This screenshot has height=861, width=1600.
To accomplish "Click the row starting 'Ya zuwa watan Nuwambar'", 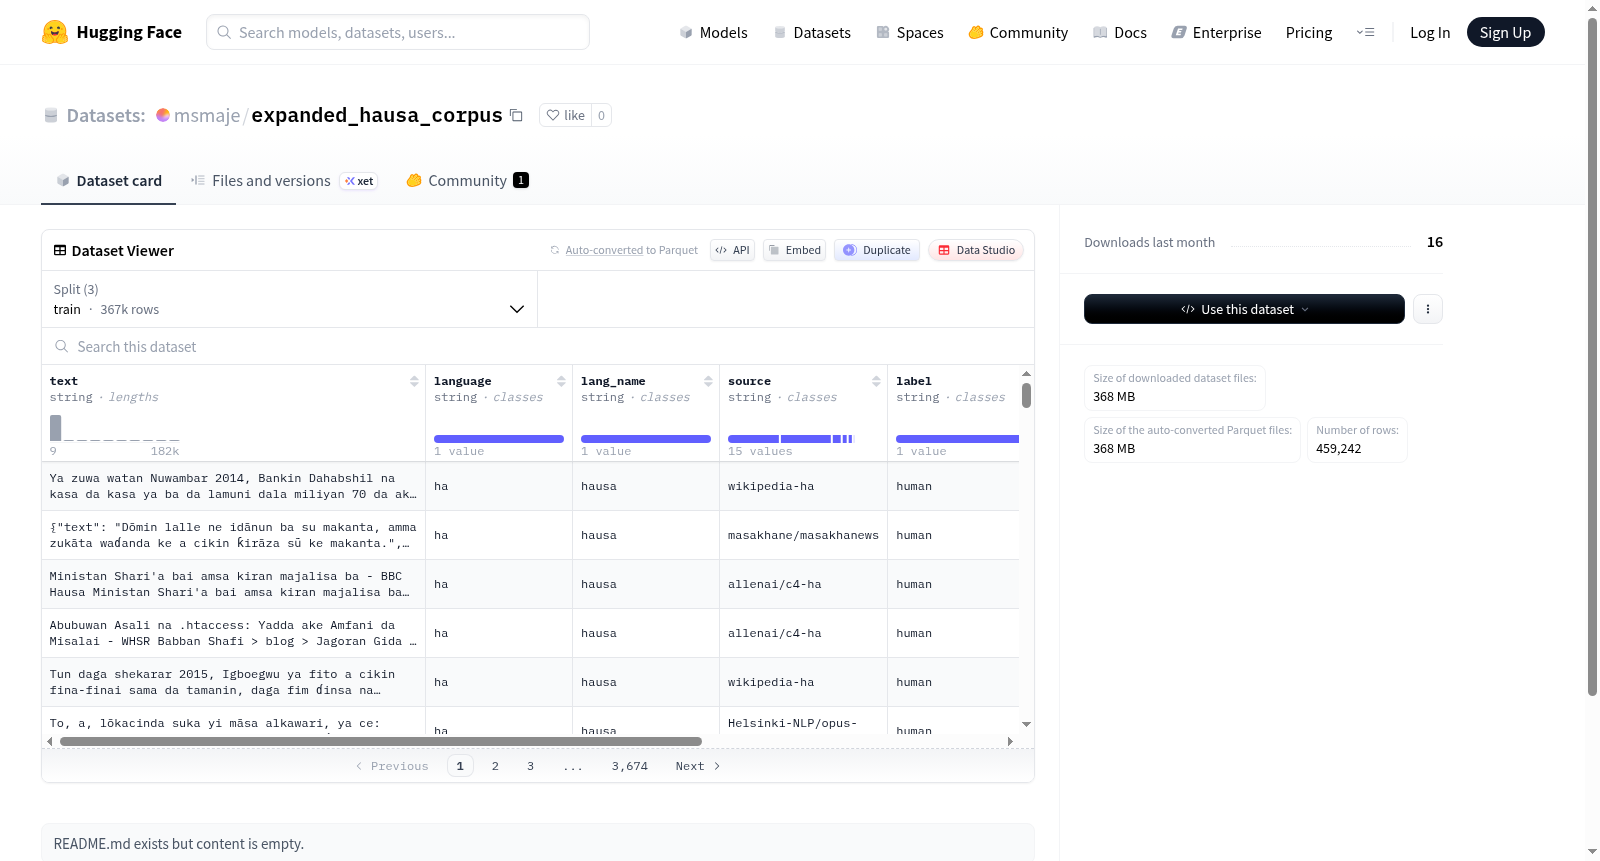I will tap(530, 486).
